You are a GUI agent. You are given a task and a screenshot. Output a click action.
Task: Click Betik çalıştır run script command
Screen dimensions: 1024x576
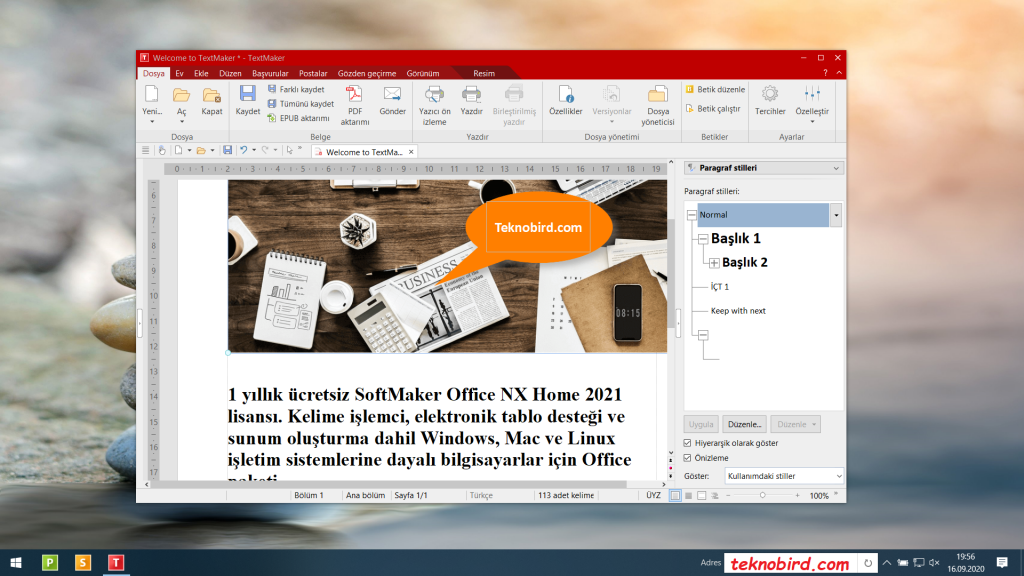(x=712, y=108)
